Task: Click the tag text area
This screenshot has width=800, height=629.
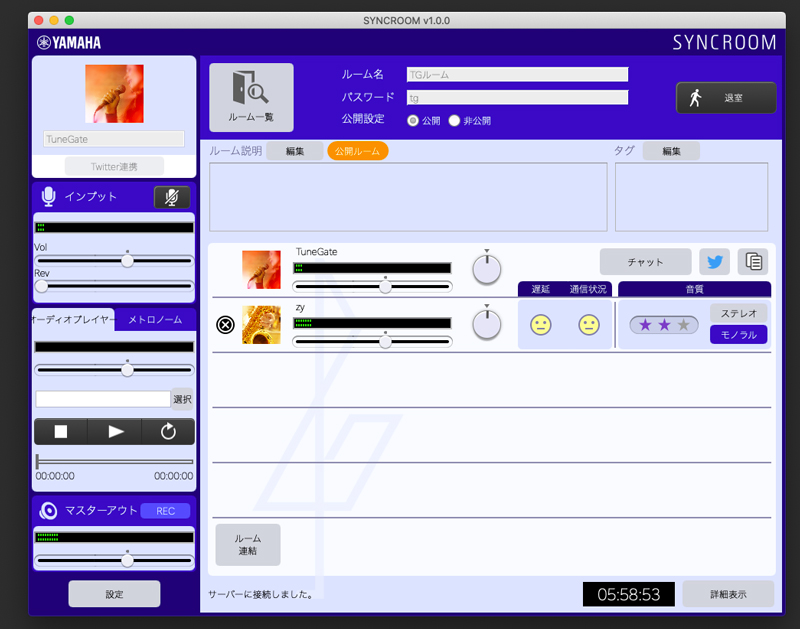Action: (x=691, y=197)
